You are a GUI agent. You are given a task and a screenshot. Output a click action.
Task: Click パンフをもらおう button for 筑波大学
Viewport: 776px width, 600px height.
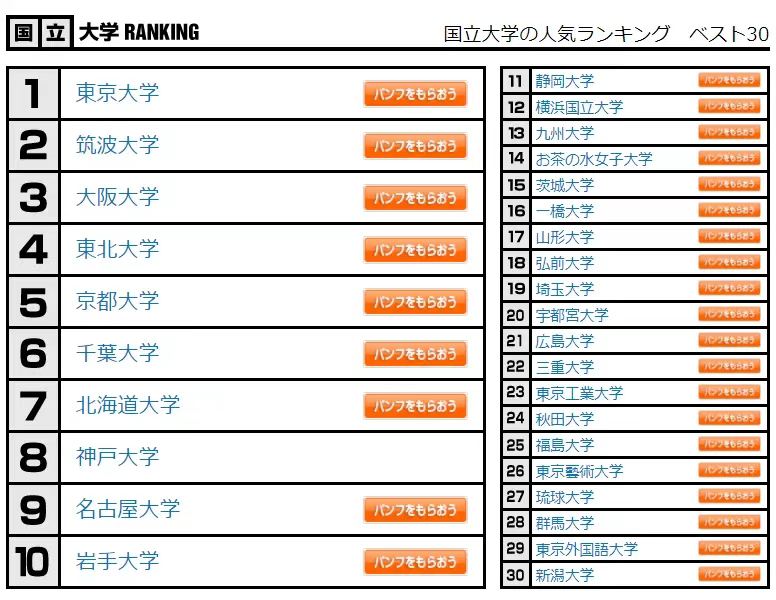[x=415, y=146]
